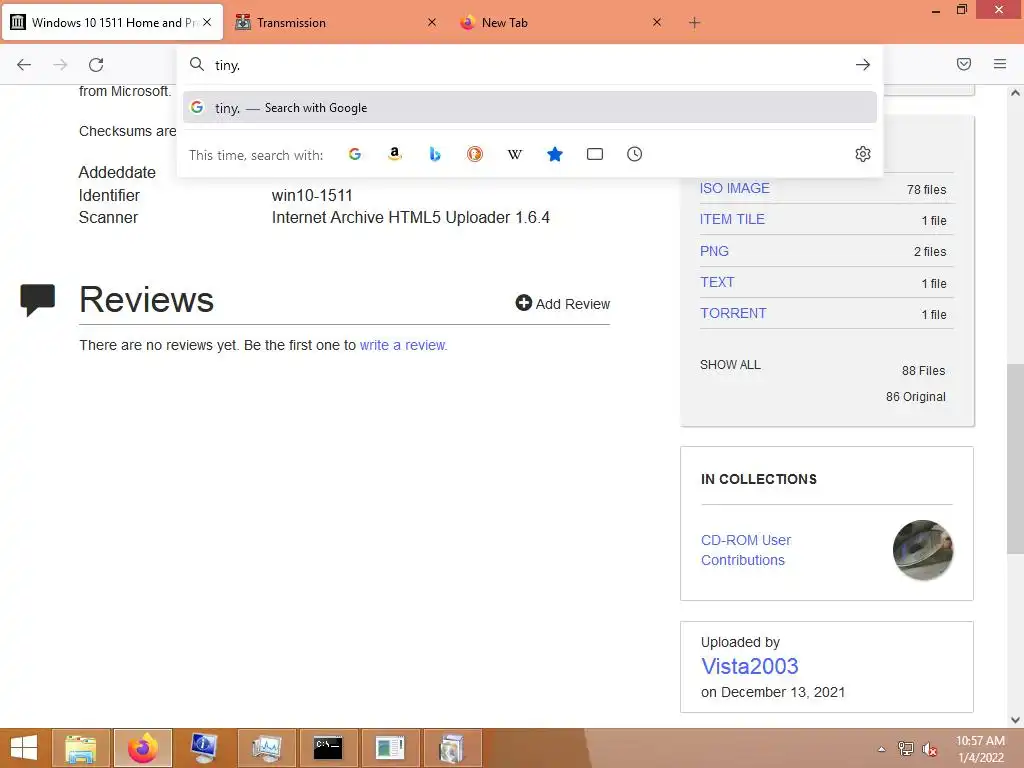Open the TORRENT download link
This screenshot has width=1024, height=768.
pos(733,313)
